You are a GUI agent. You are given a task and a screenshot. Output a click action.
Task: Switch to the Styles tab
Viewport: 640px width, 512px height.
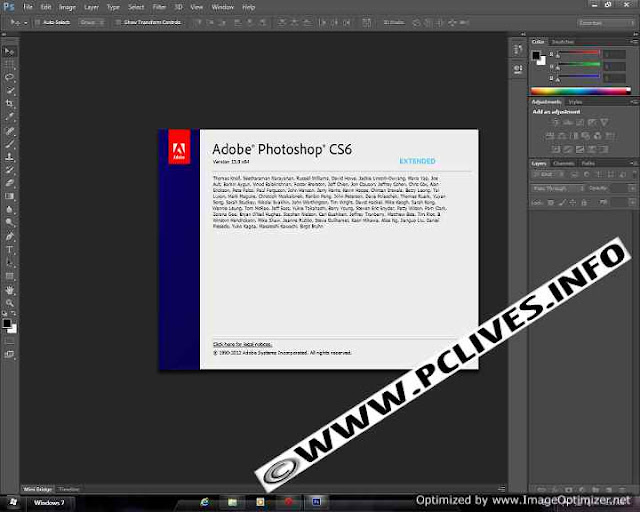click(x=575, y=102)
